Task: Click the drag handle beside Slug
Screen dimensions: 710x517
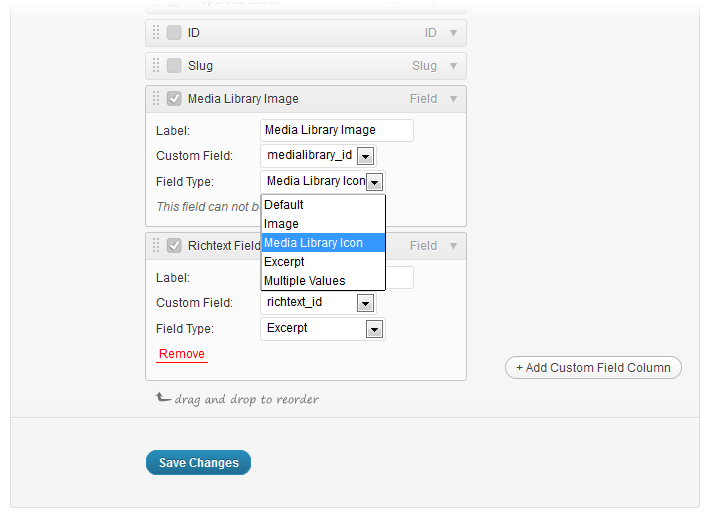Action: coord(156,66)
